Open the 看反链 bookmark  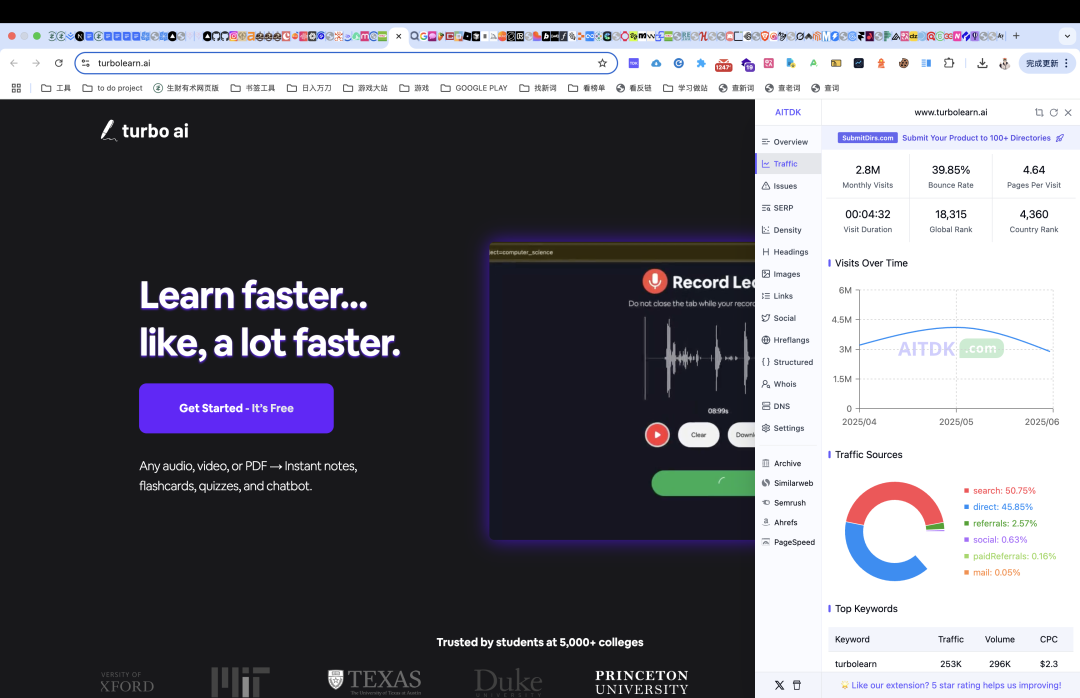point(634,88)
